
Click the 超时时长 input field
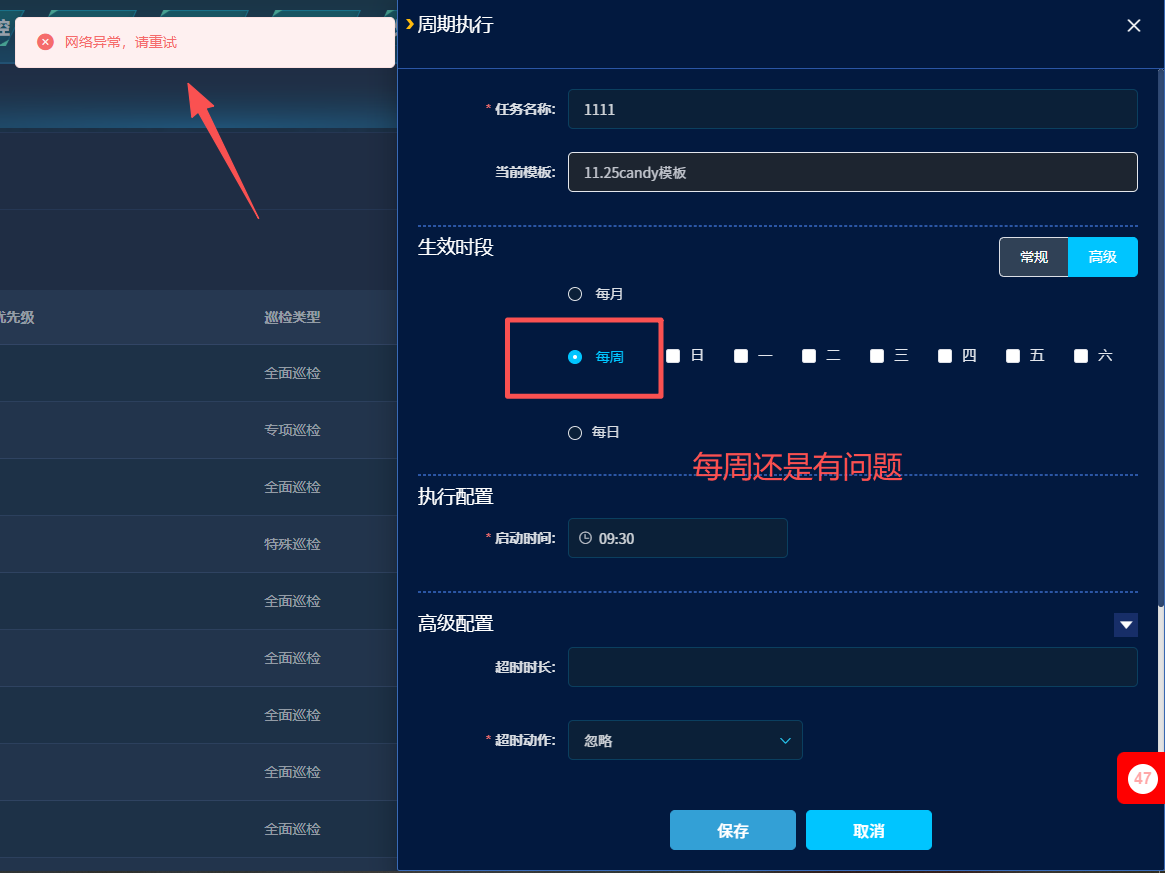pyautogui.click(x=852, y=667)
